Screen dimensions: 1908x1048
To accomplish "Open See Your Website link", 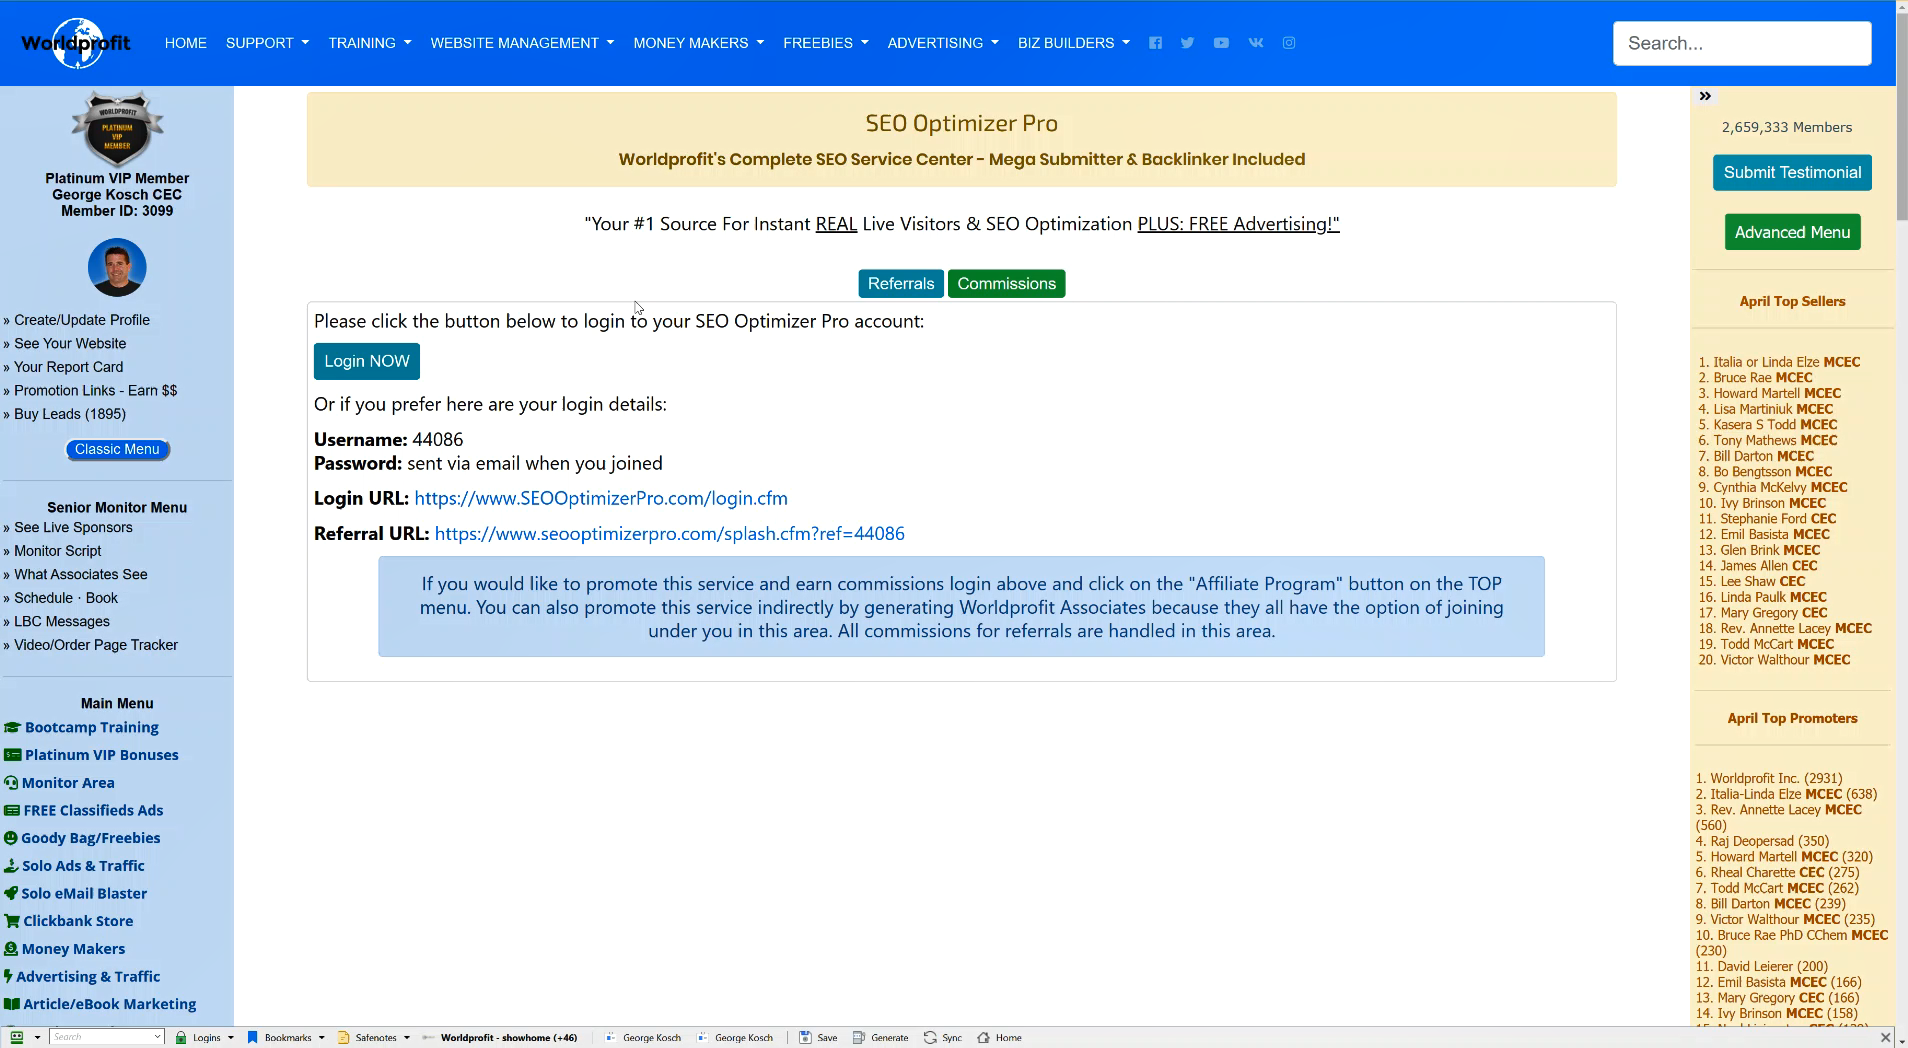I will [70, 344].
